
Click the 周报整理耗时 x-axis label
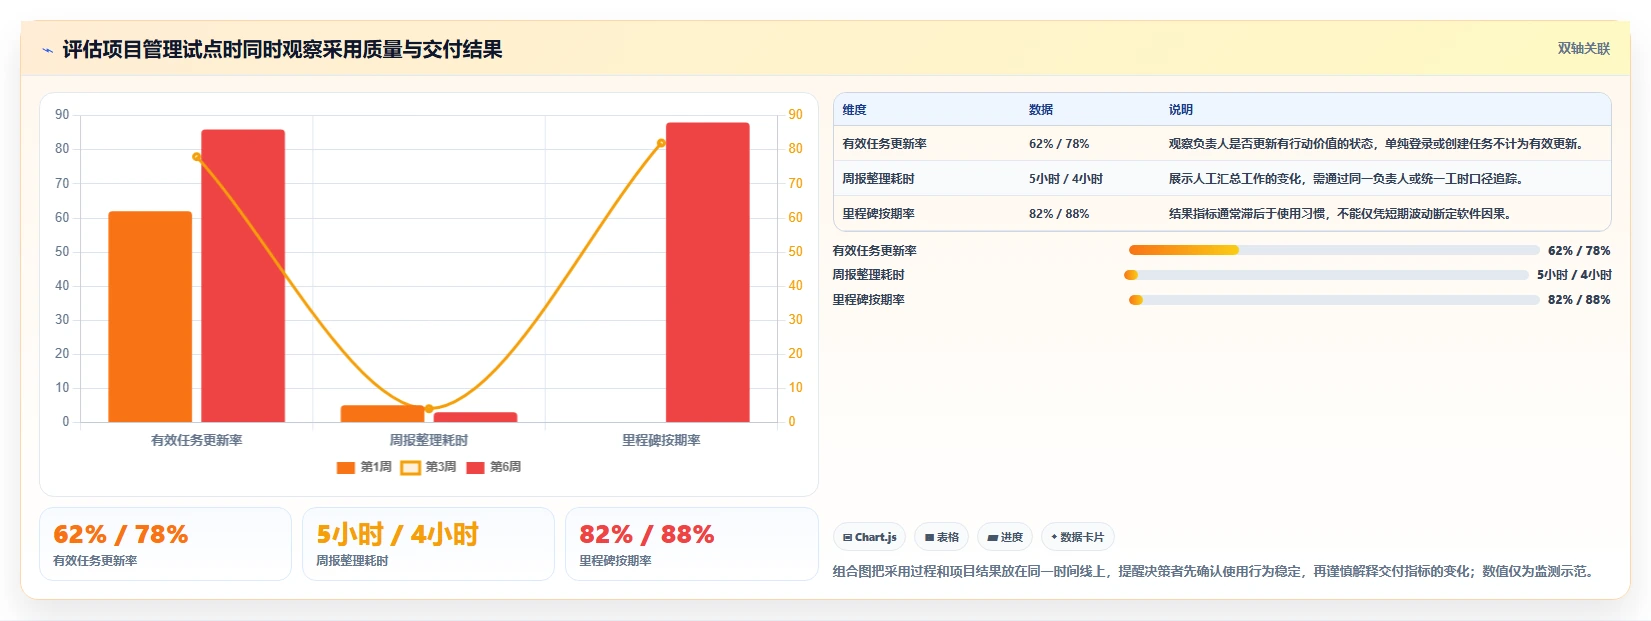pos(429,440)
